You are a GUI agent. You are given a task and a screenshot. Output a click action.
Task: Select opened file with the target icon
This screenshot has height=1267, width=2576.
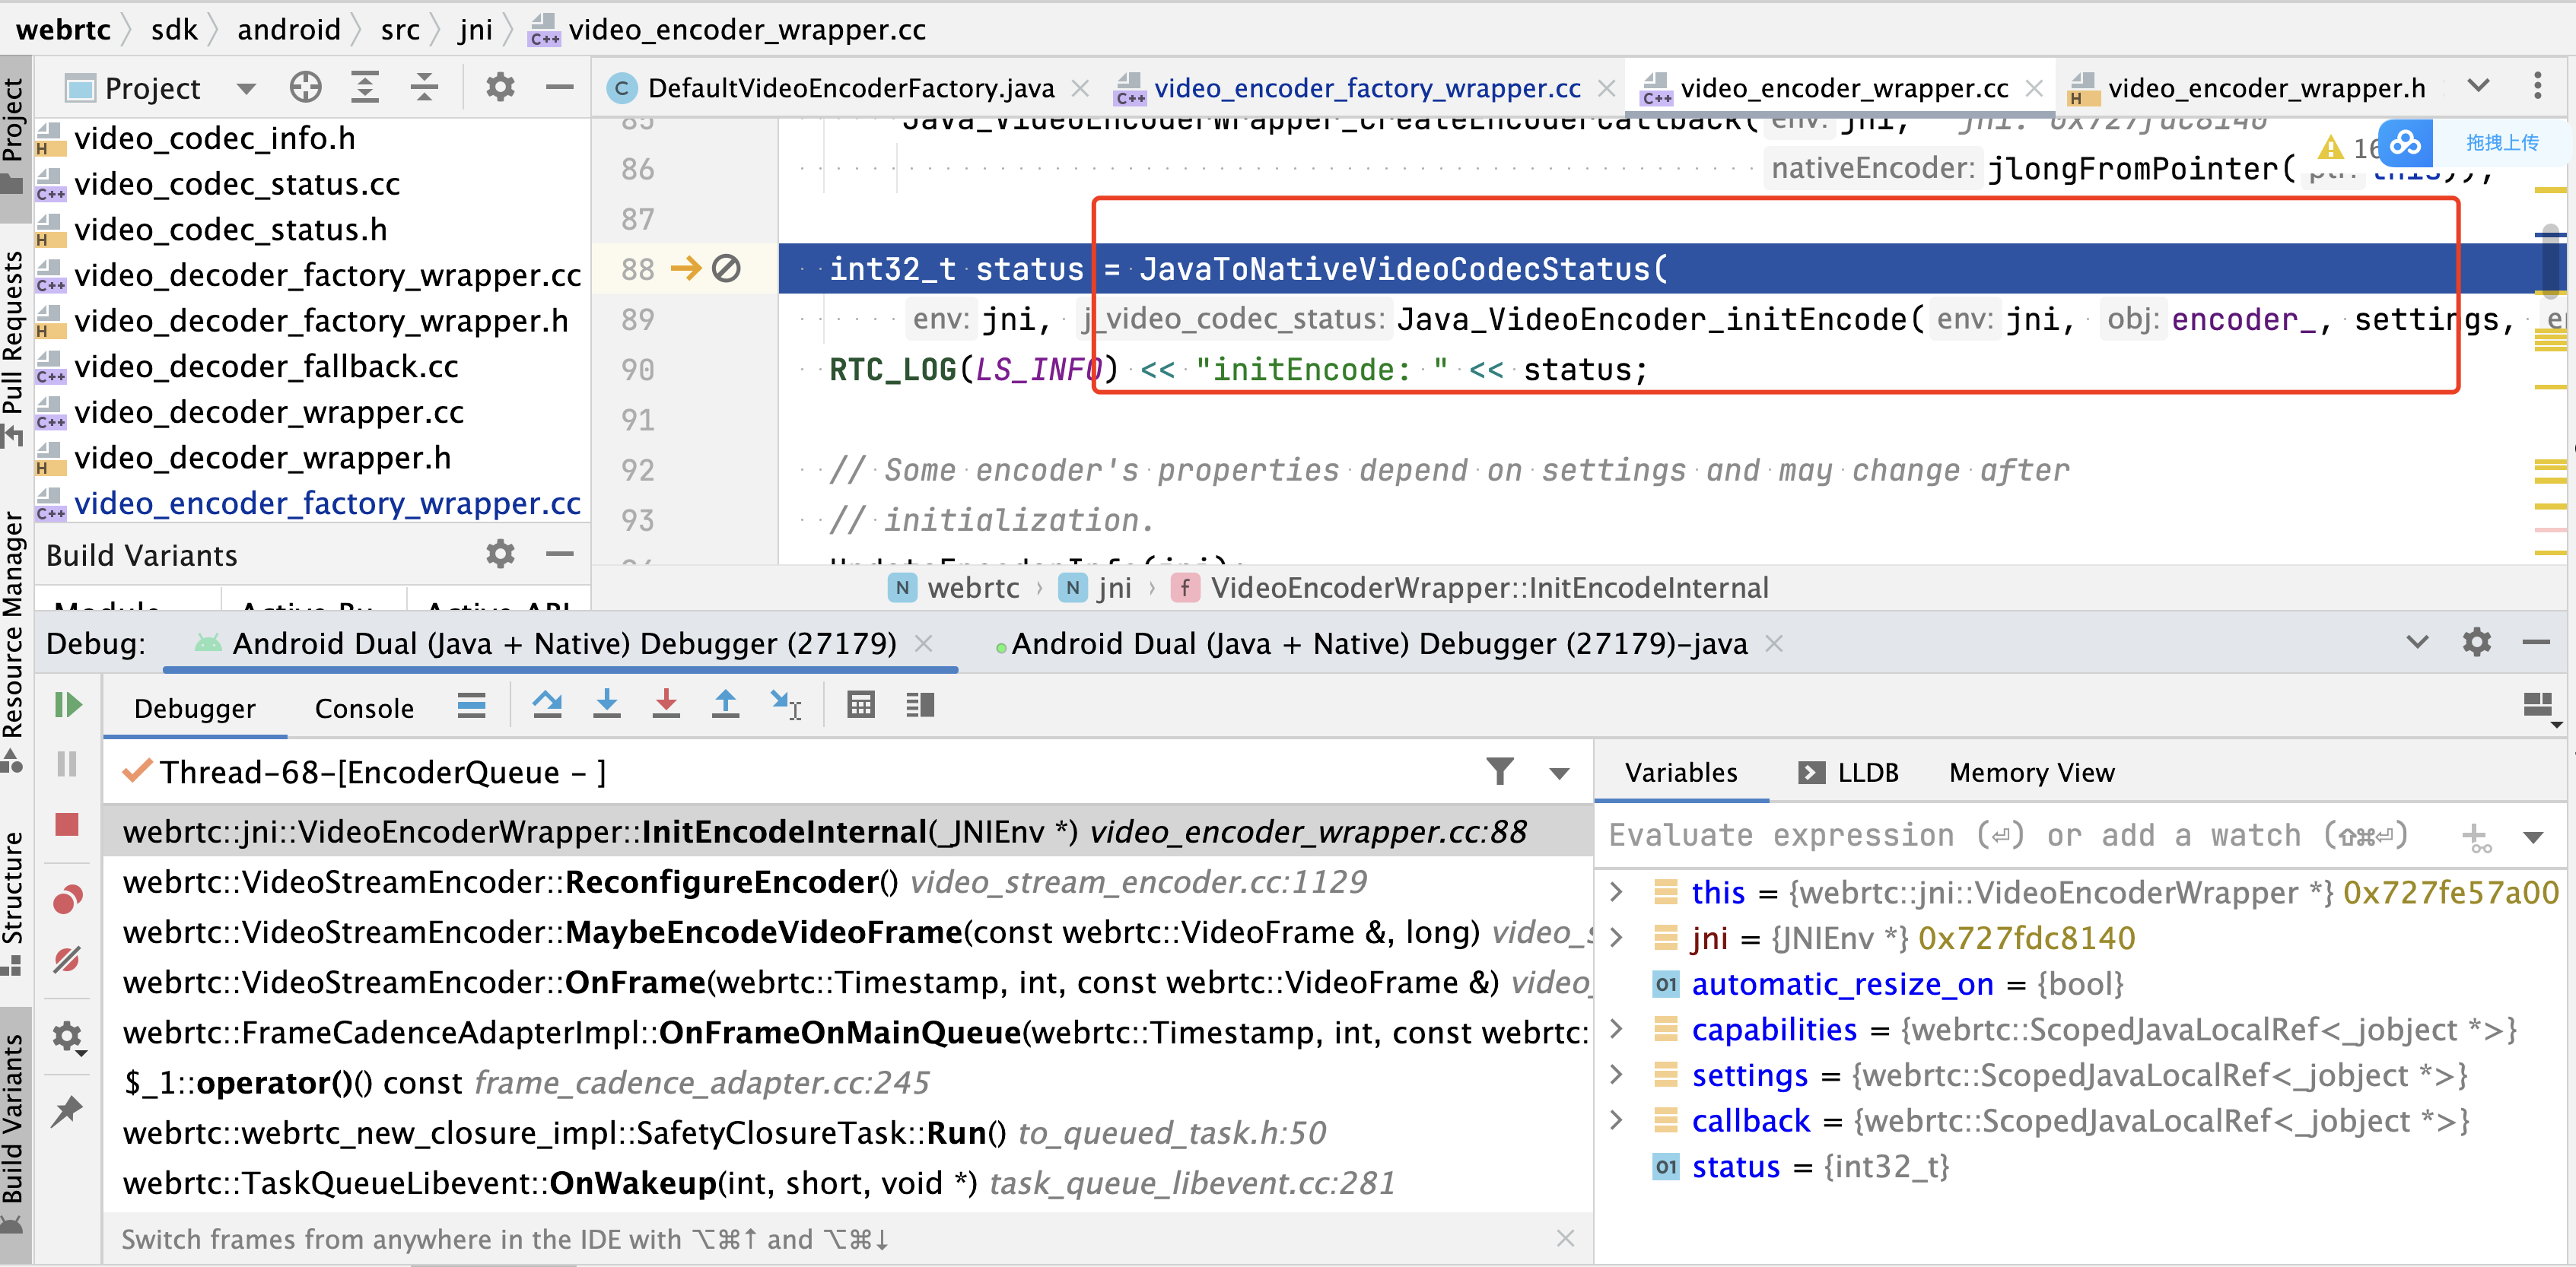click(306, 88)
